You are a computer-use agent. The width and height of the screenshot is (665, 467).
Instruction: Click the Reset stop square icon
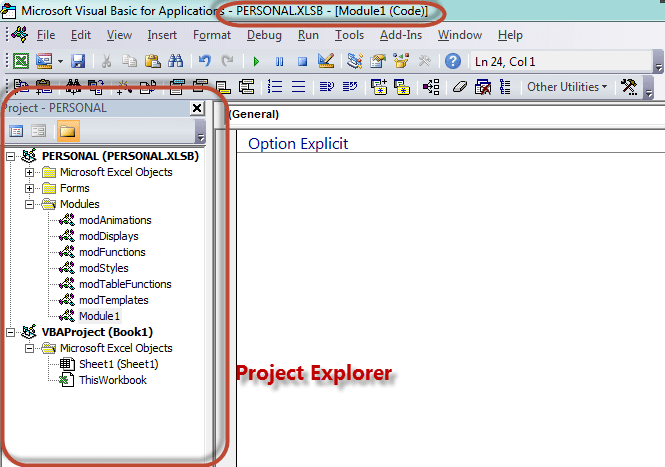[x=302, y=62]
